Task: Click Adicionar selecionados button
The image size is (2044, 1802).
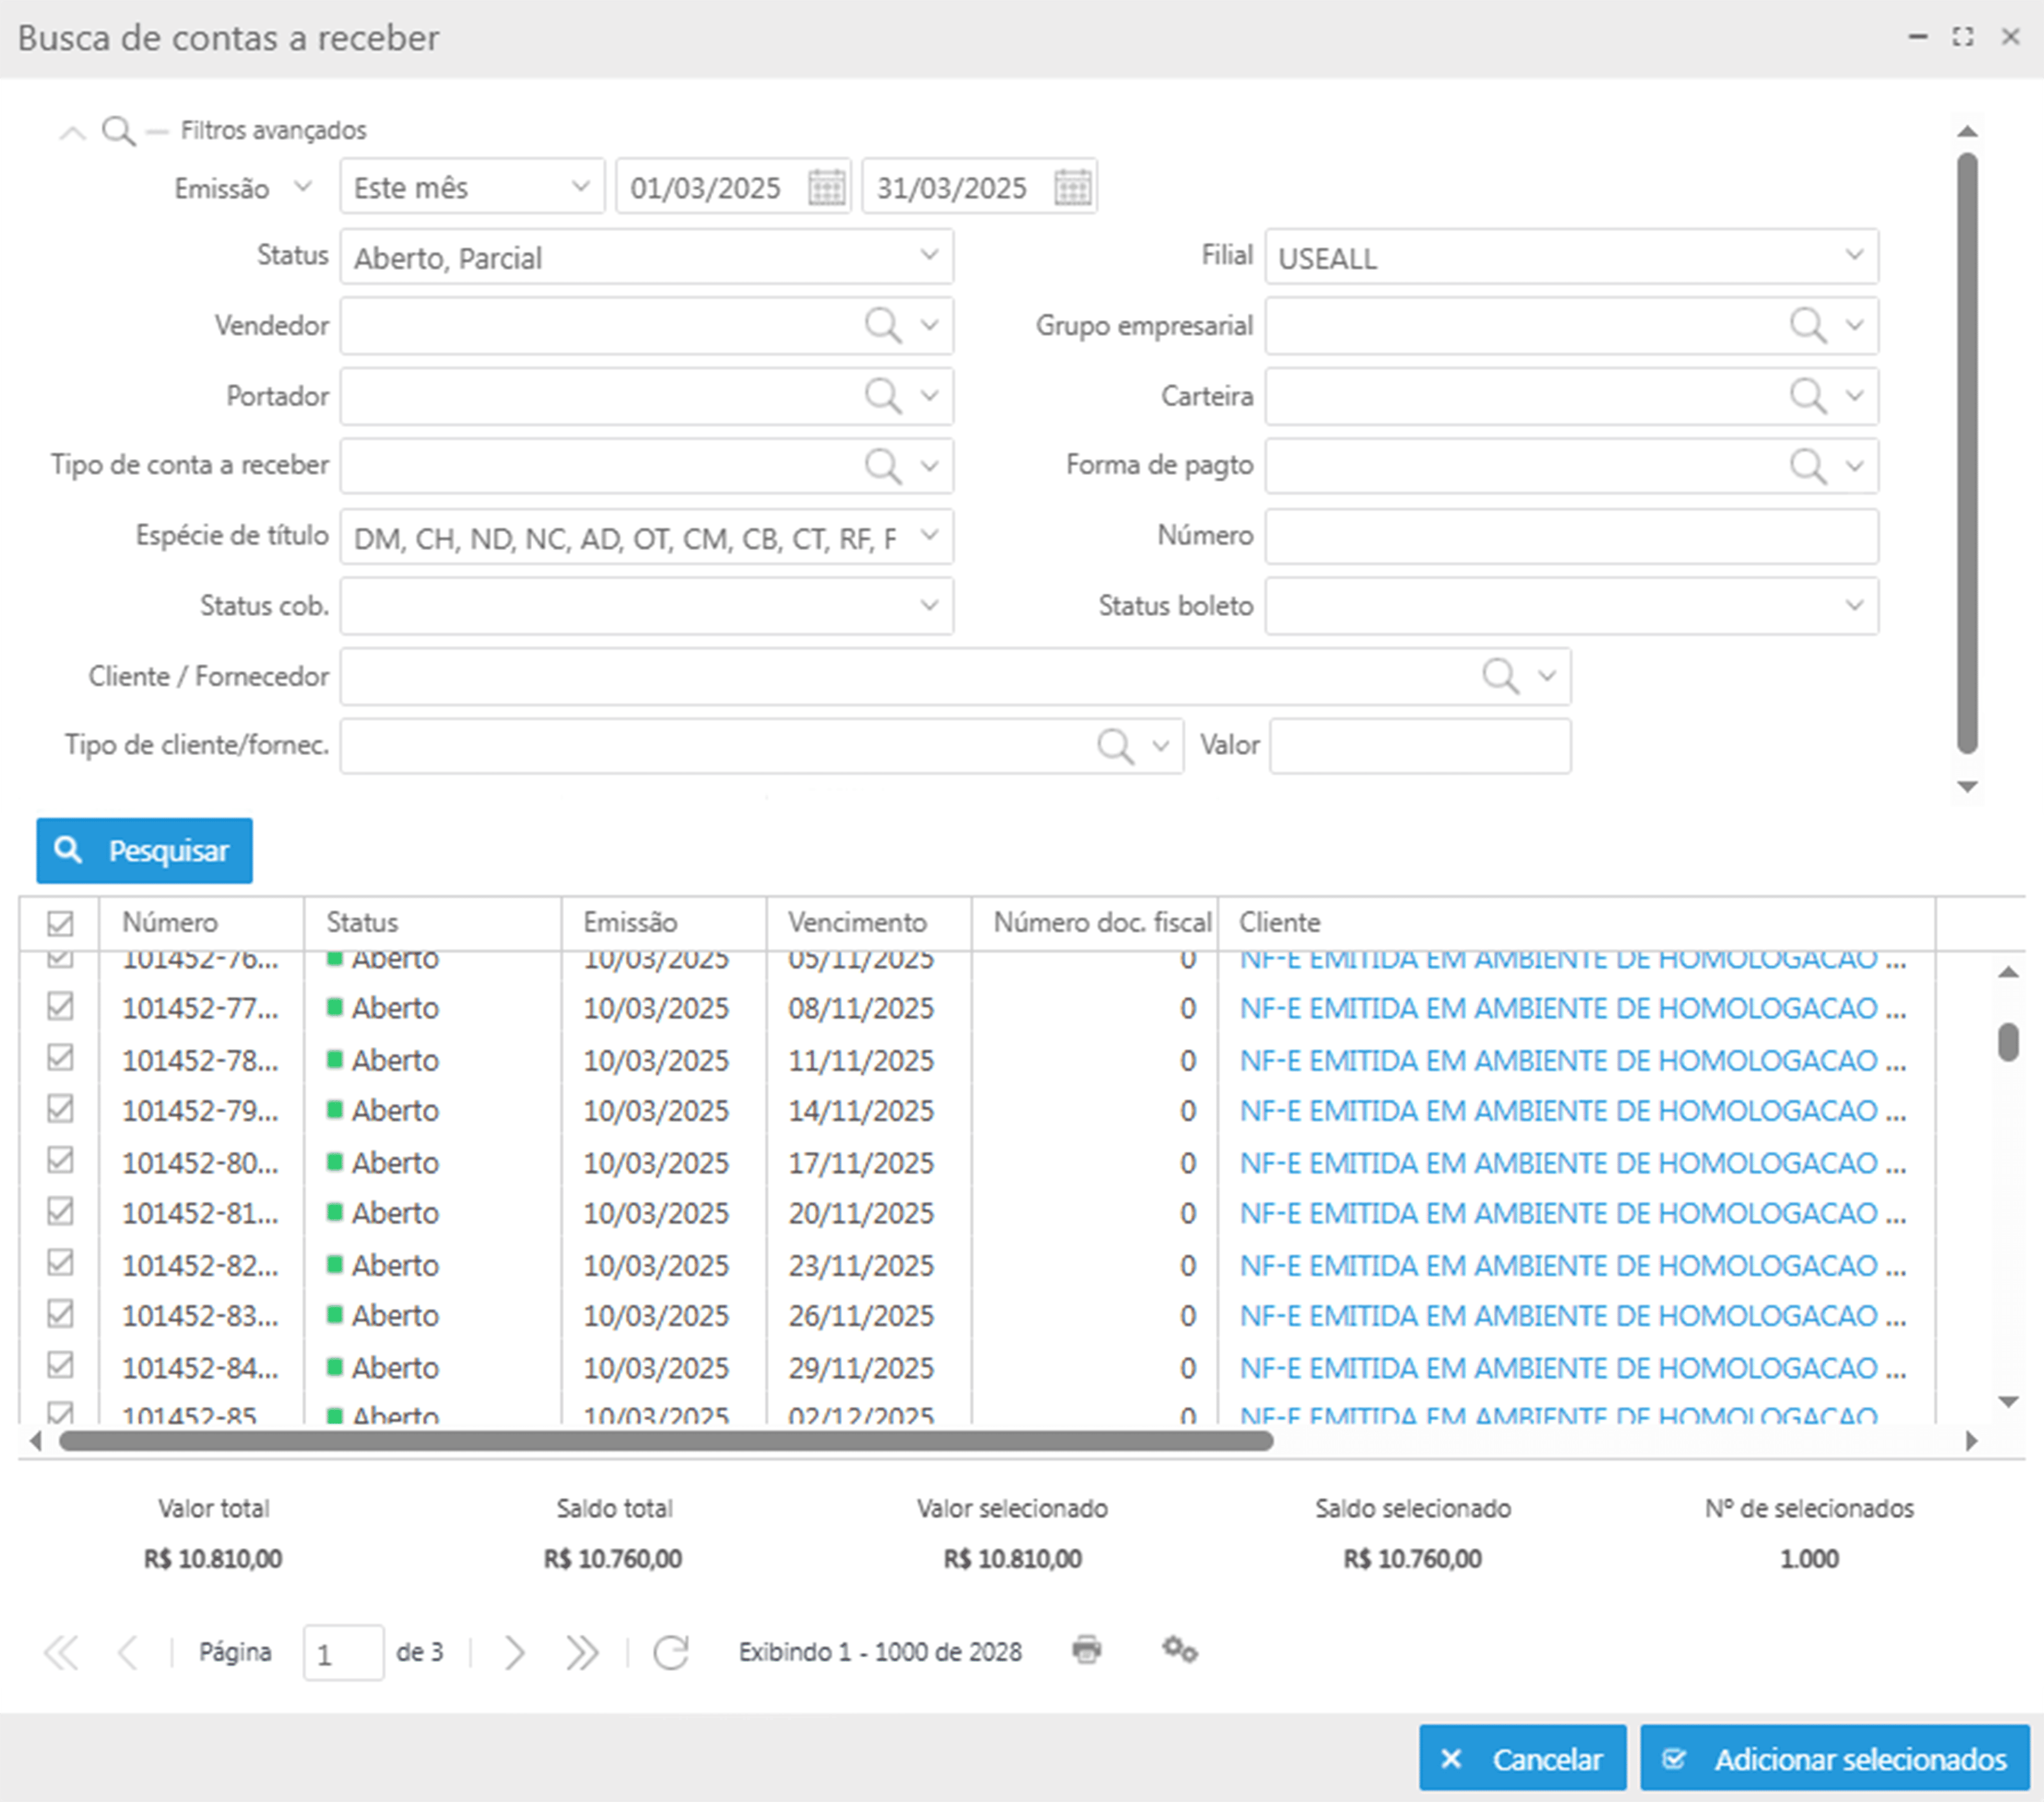Action: tap(1834, 1759)
